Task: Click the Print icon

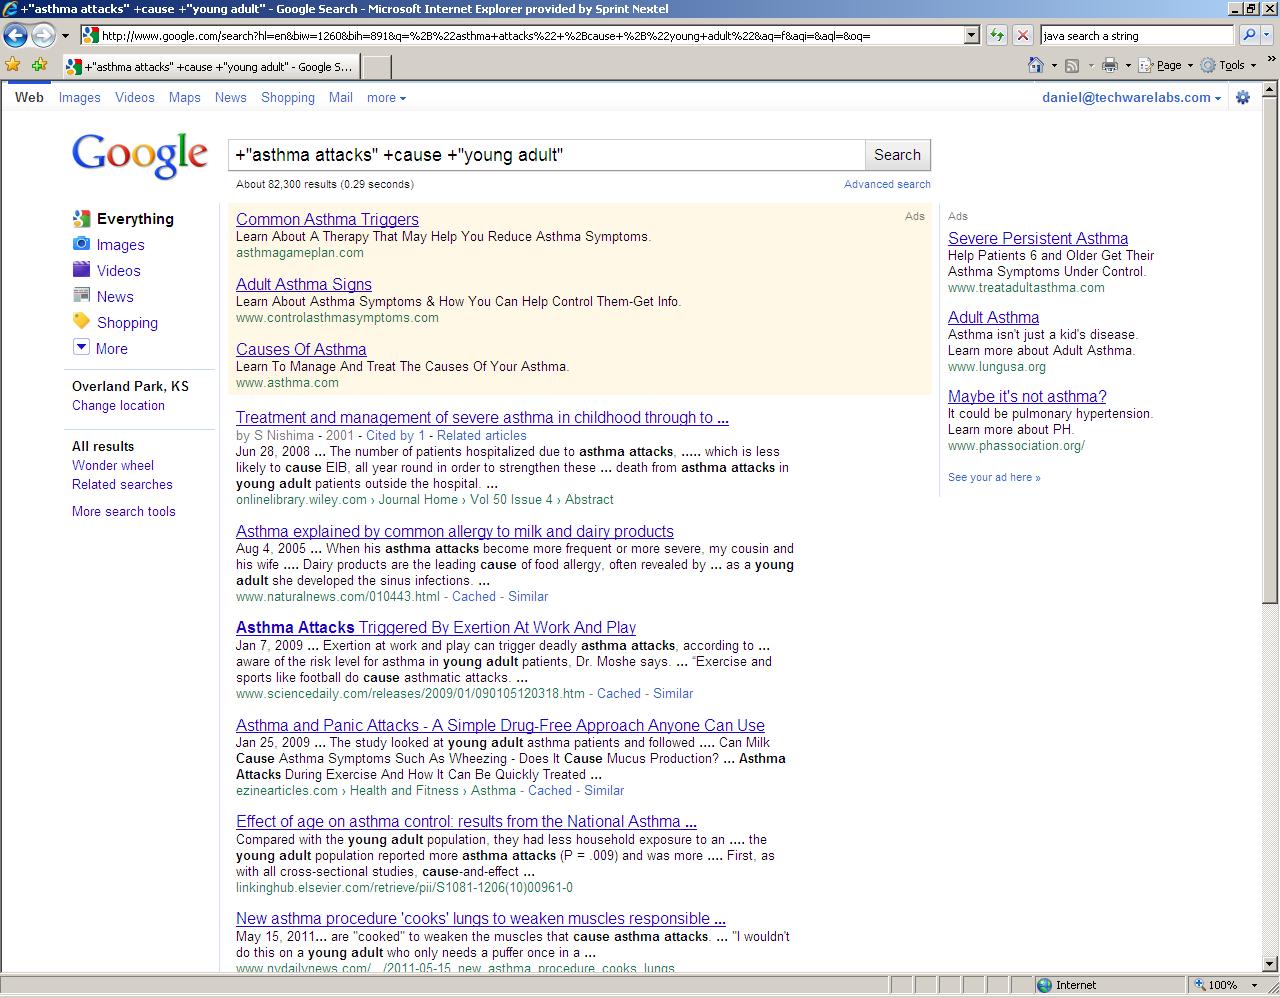Action: pos(1109,65)
